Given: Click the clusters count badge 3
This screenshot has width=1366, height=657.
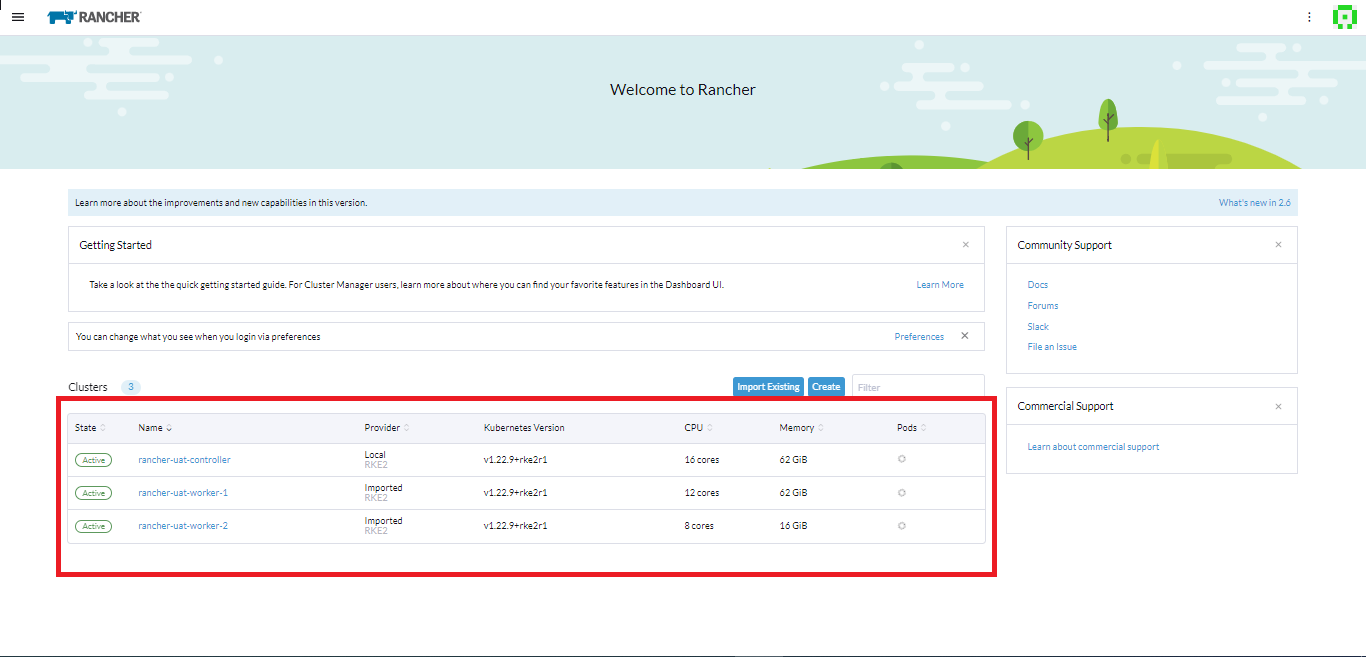Looking at the screenshot, I should 132,387.
